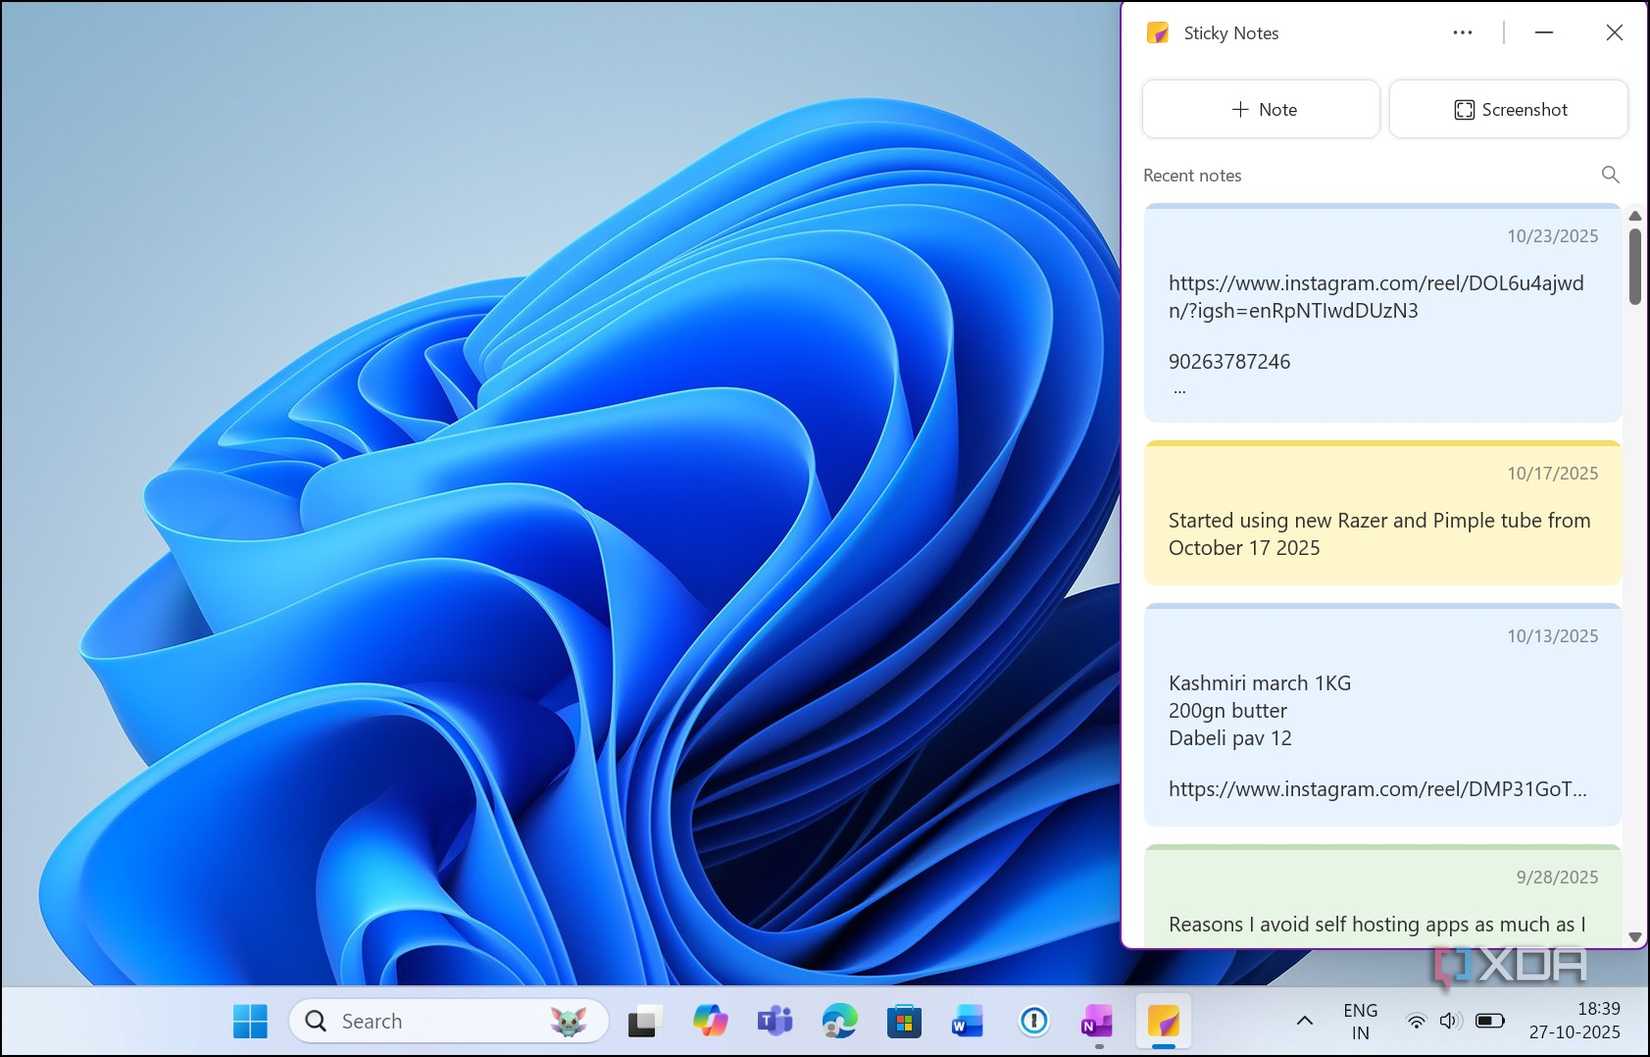Click the search icon in Recent notes
This screenshot has height=1057, width=1650.
(1610, 174)
